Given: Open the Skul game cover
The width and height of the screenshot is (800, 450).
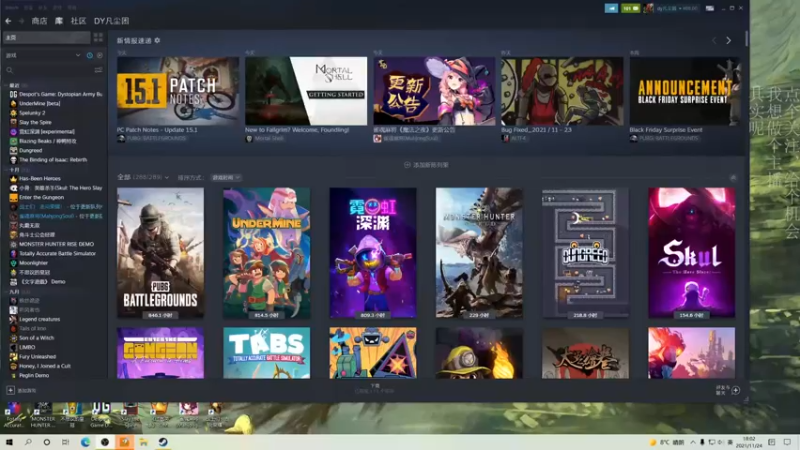Looking at the screenshot, I should [x=692, y=253].
